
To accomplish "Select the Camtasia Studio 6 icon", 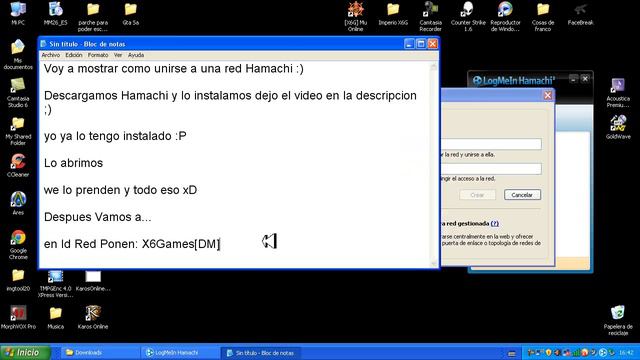I will (18, 93).
